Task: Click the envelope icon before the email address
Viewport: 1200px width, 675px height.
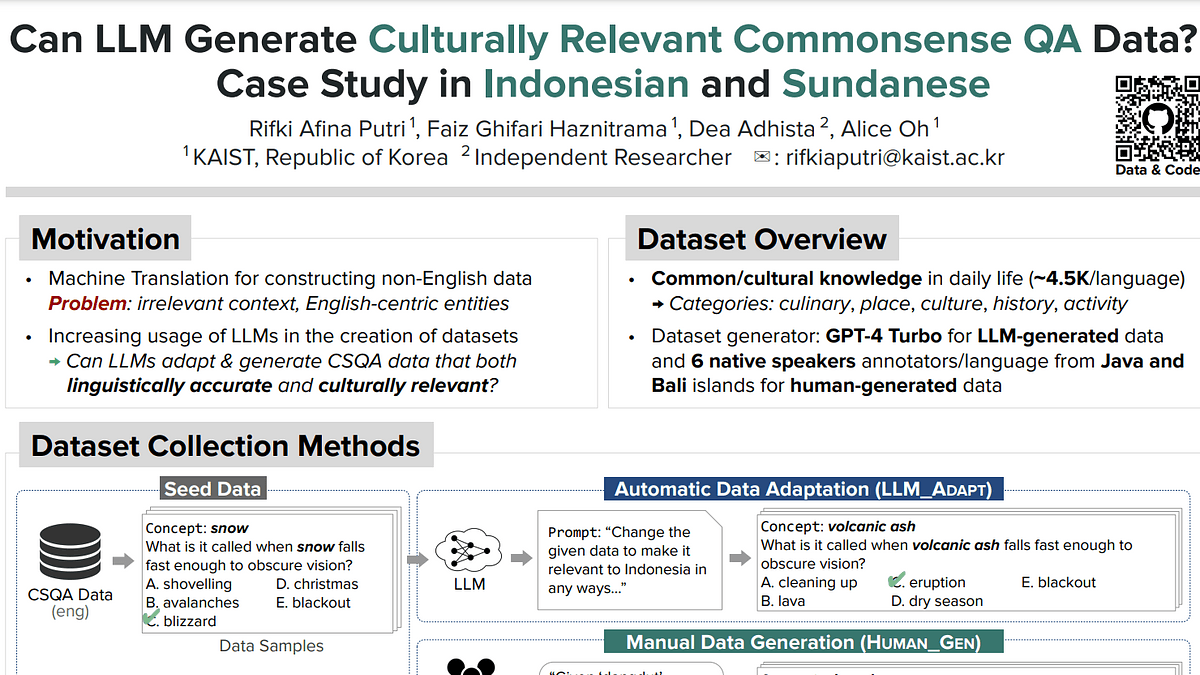Action: point(763,157)
